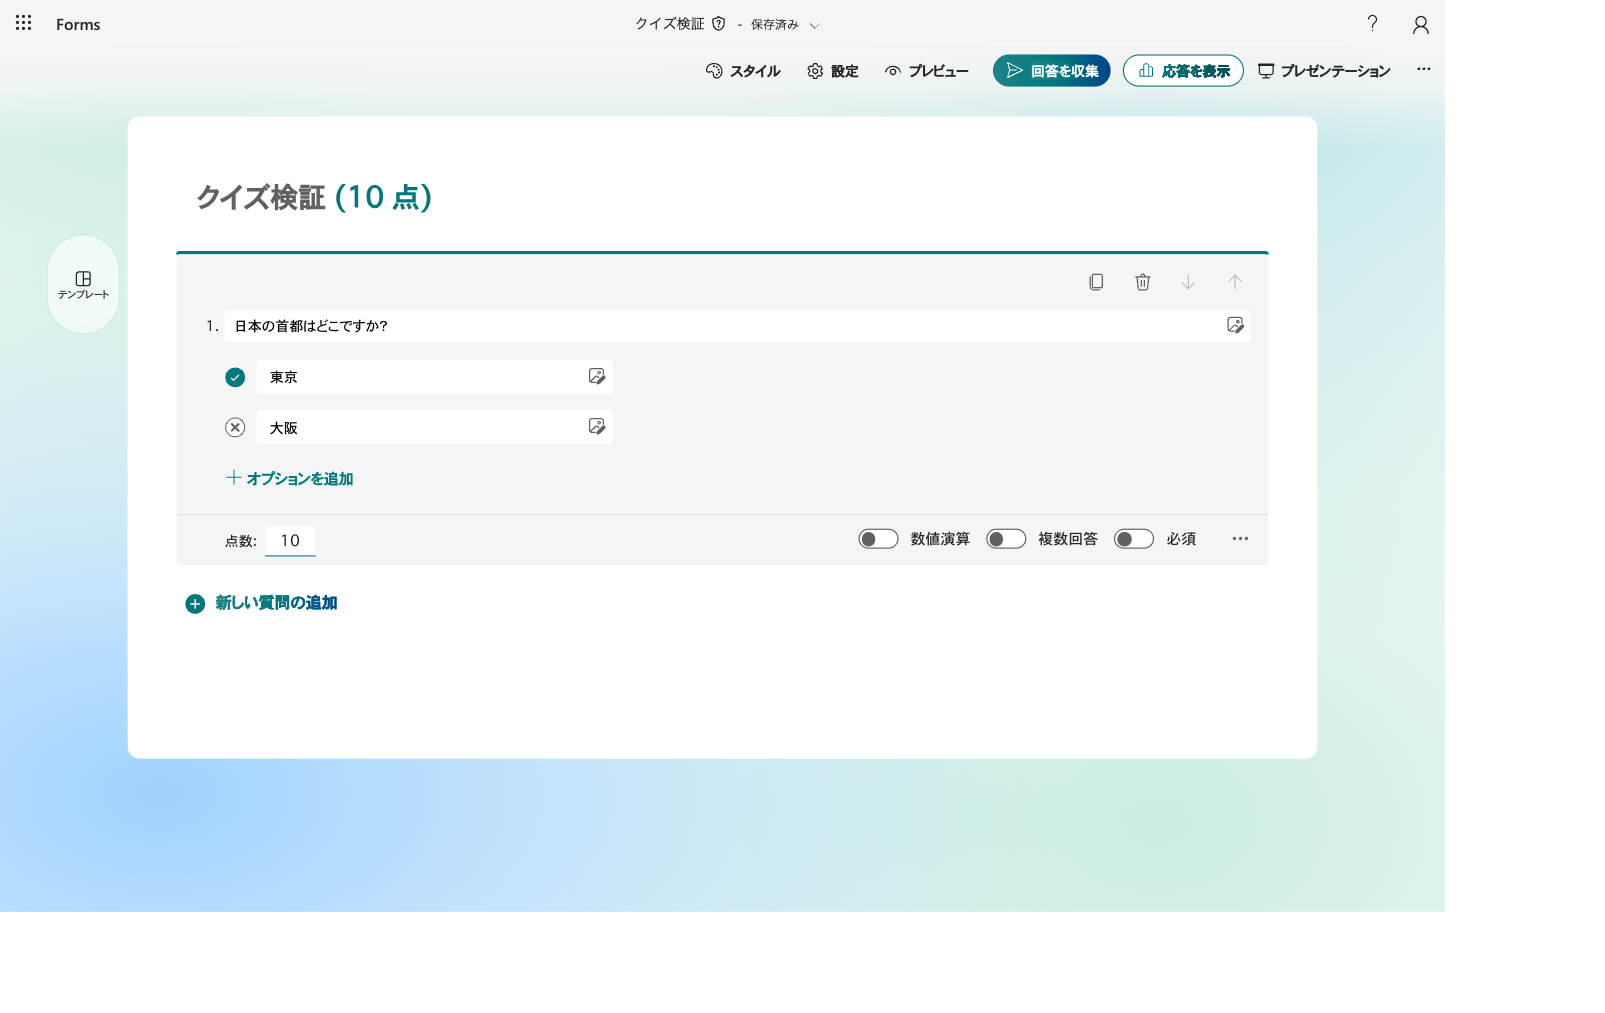Click the copy question icon
Viewport: 1605px width, 1013px height.
tap(1096, 282)
